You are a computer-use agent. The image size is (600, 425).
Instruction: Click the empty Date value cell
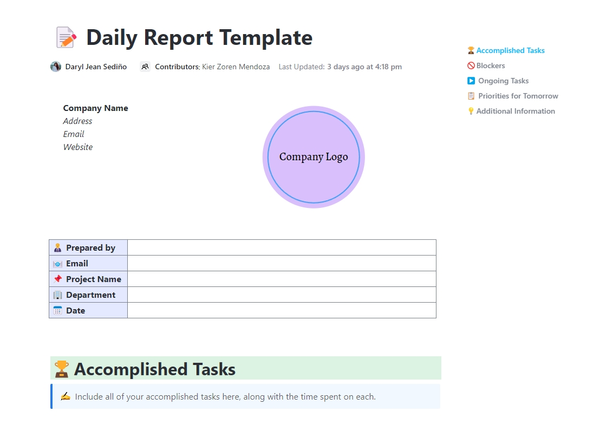pyautogui.click(x=281, y=311)
